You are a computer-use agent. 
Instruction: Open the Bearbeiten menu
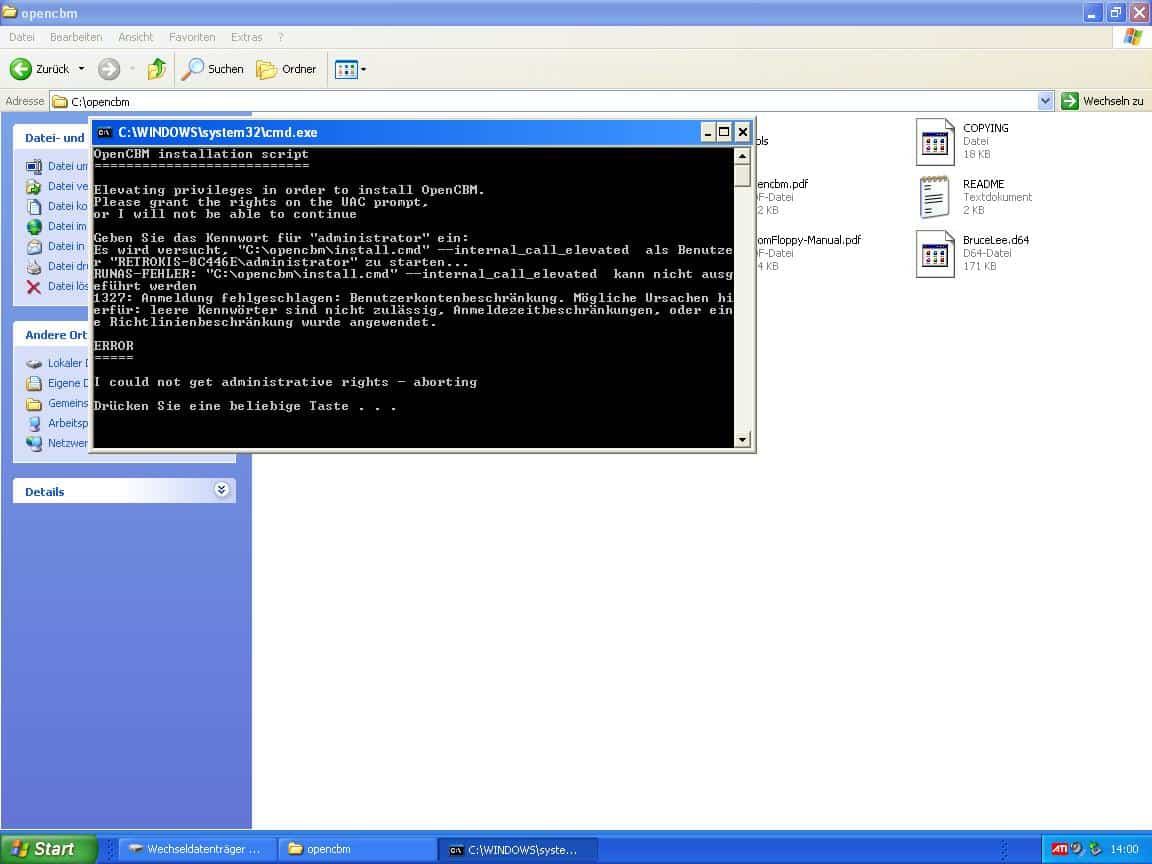(x=76, y=37)
